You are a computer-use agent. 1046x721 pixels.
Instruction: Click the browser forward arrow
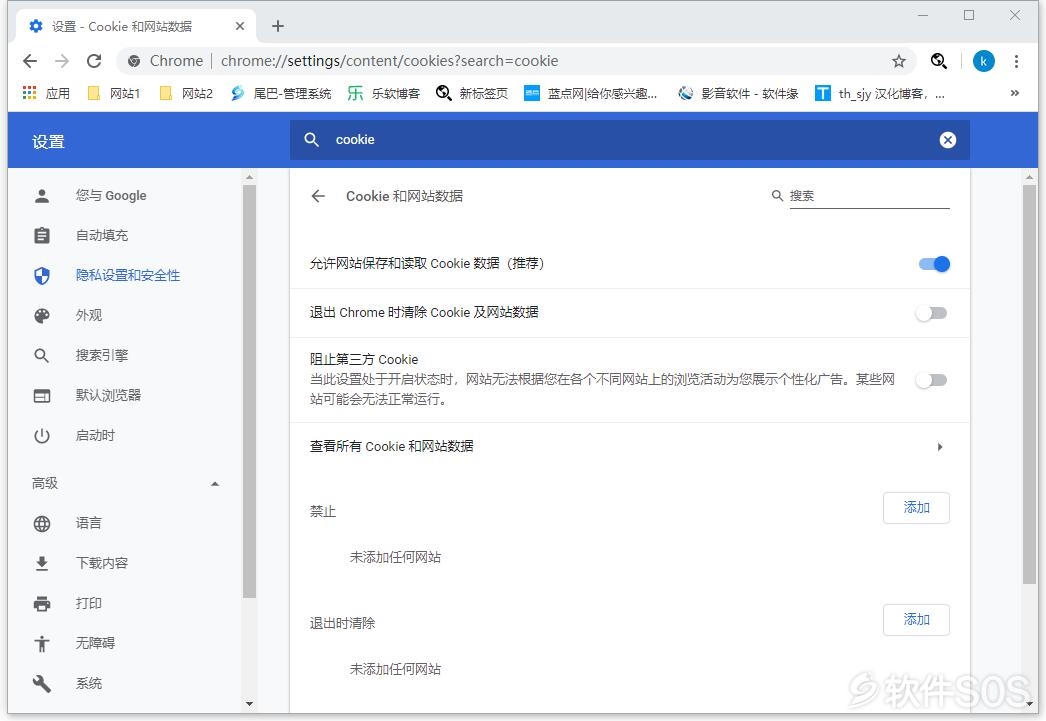62,61
